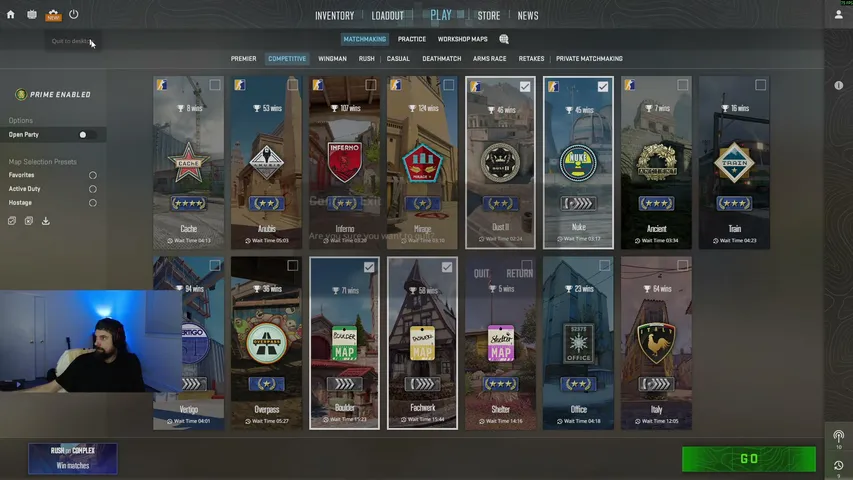Select the Hostage preset radio button
The image size is (853, 480).
[92, 202]
